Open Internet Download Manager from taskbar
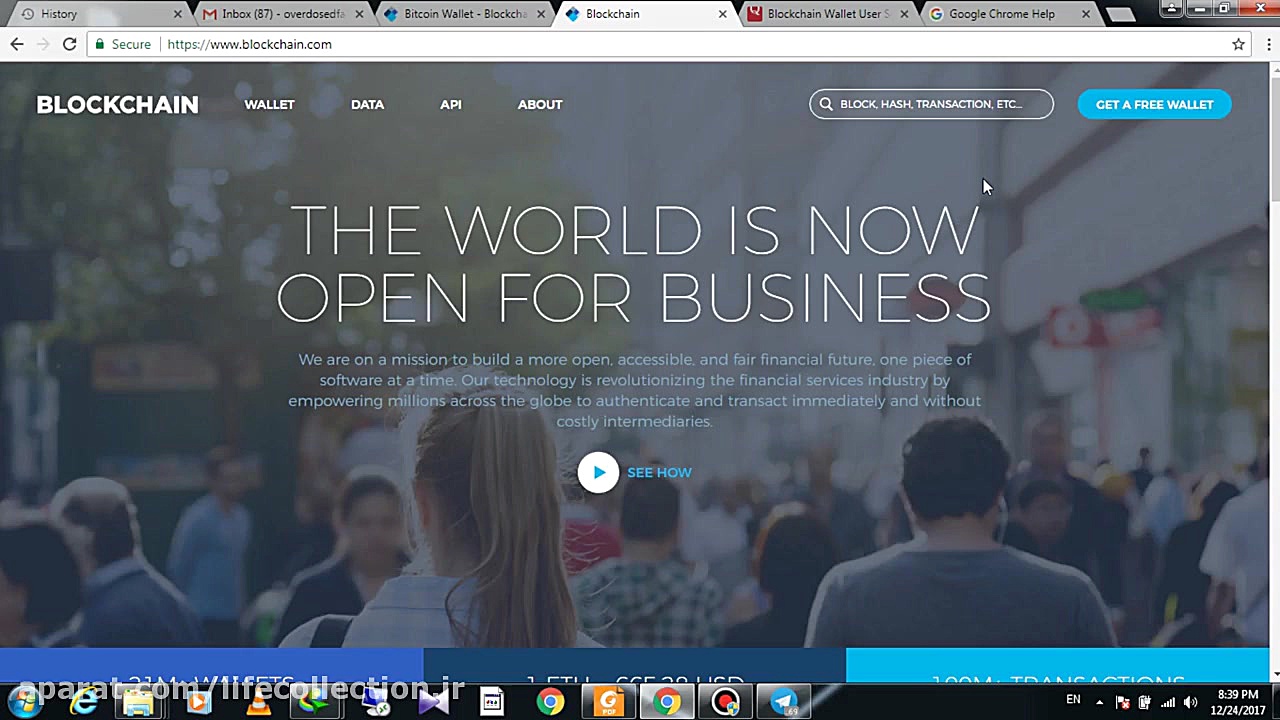The image size is (1280, 720). click(x=314, y=703)
